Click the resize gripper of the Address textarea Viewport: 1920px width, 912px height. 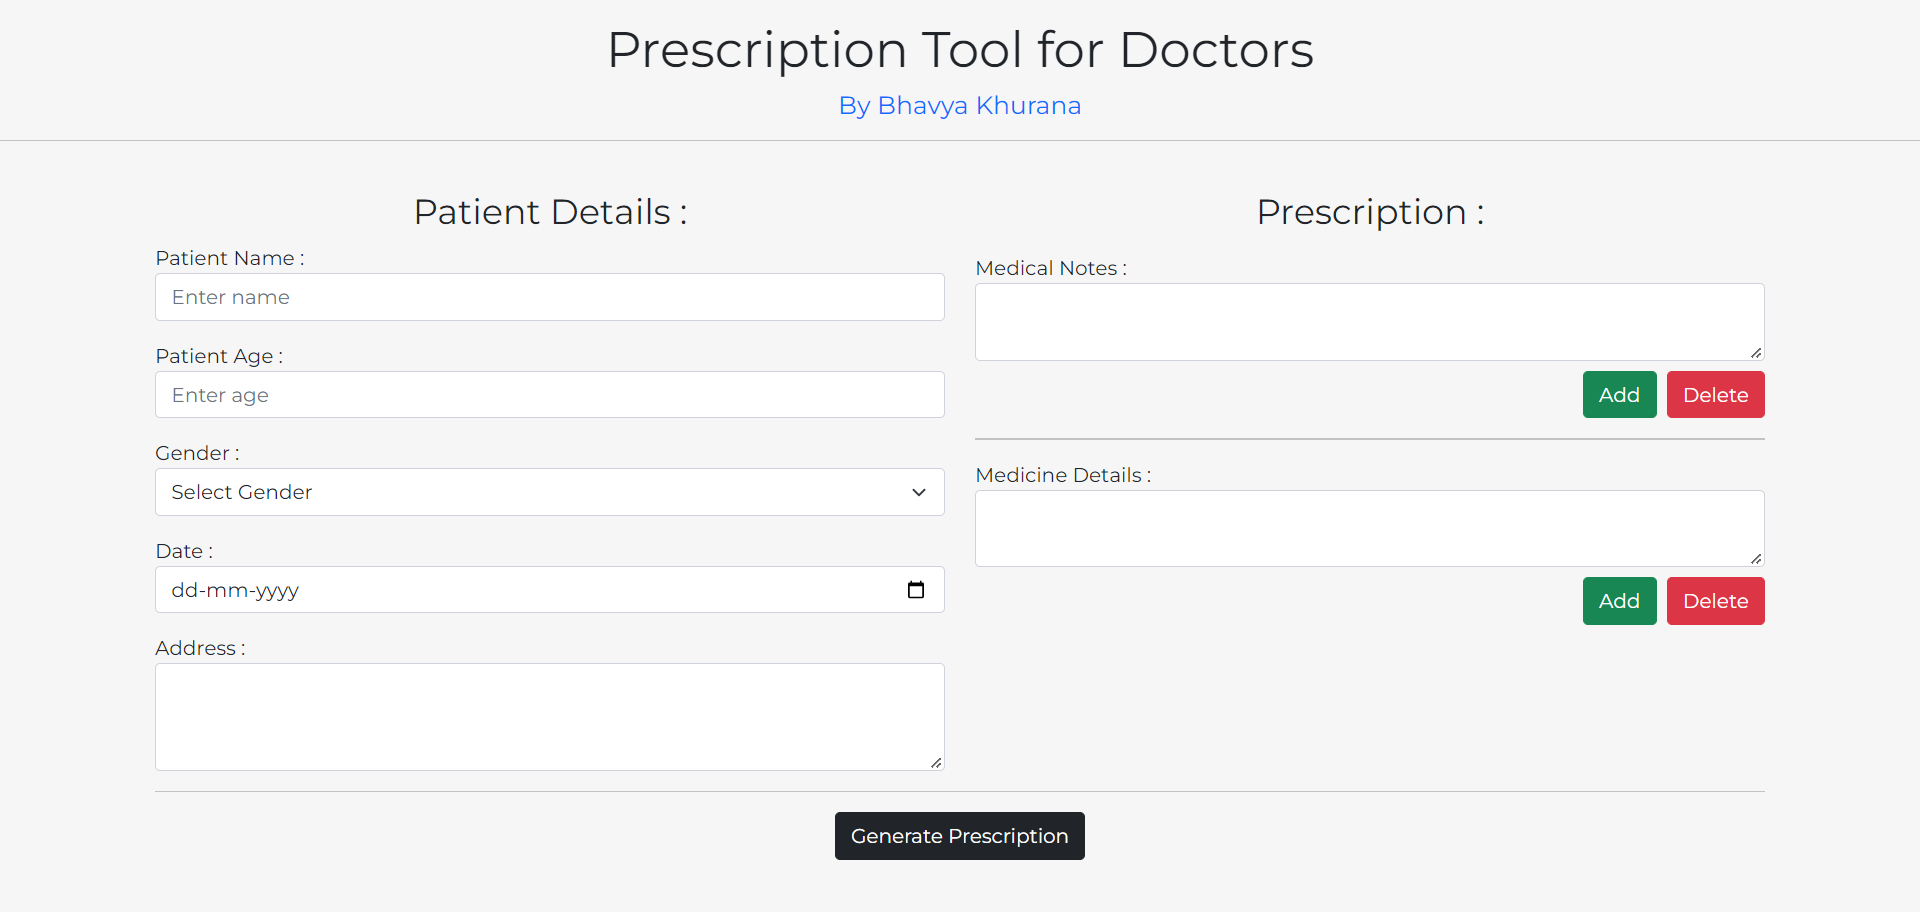tap(936, 762)
